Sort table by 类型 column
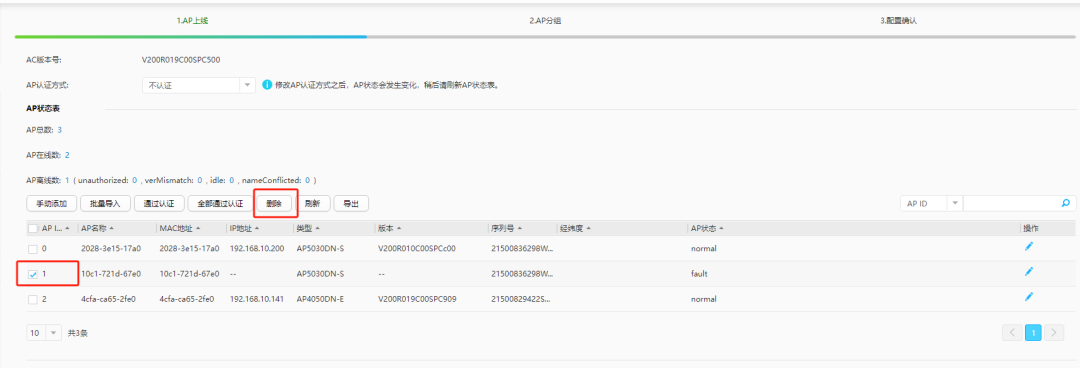Screen dimensions: 1080x368 click(x=318, y=228)
